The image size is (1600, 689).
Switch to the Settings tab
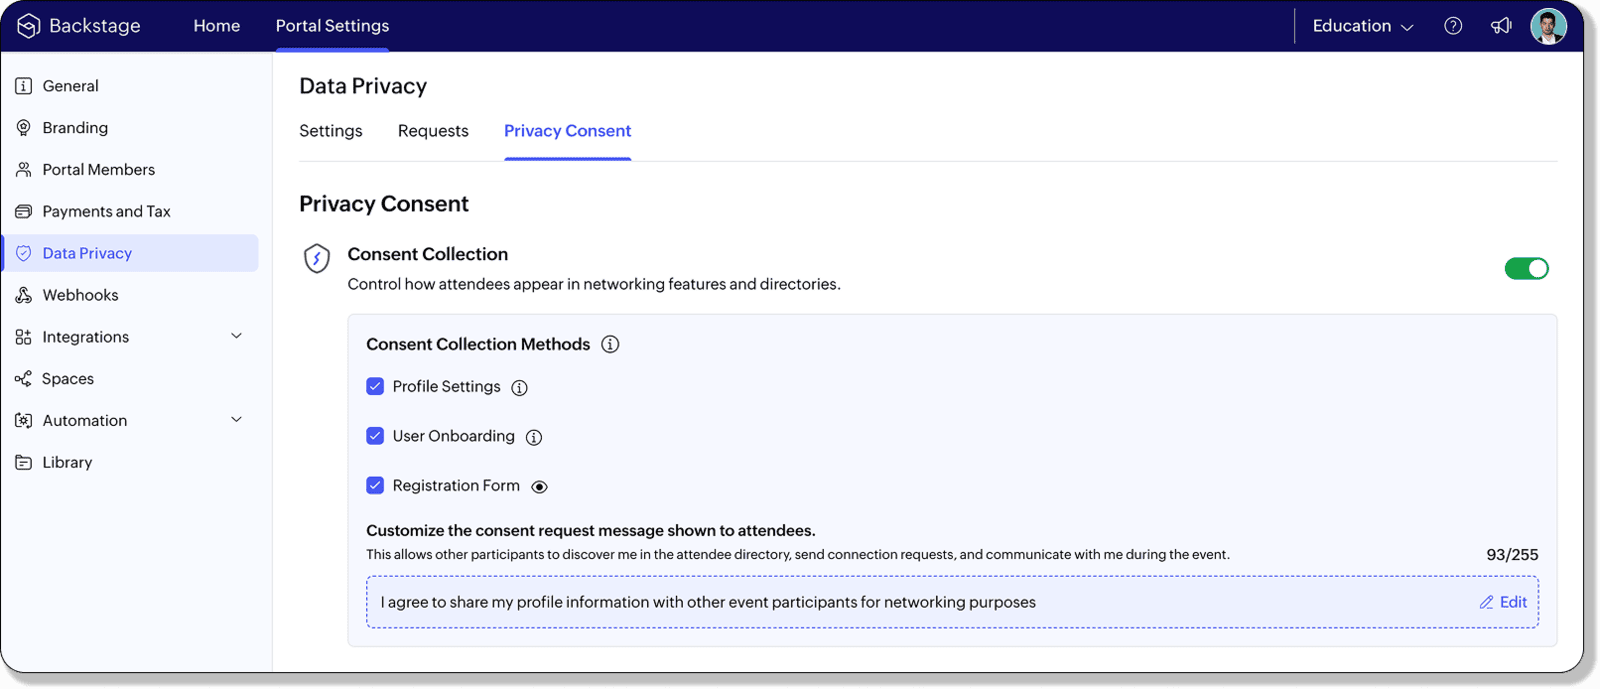(330, 131)
